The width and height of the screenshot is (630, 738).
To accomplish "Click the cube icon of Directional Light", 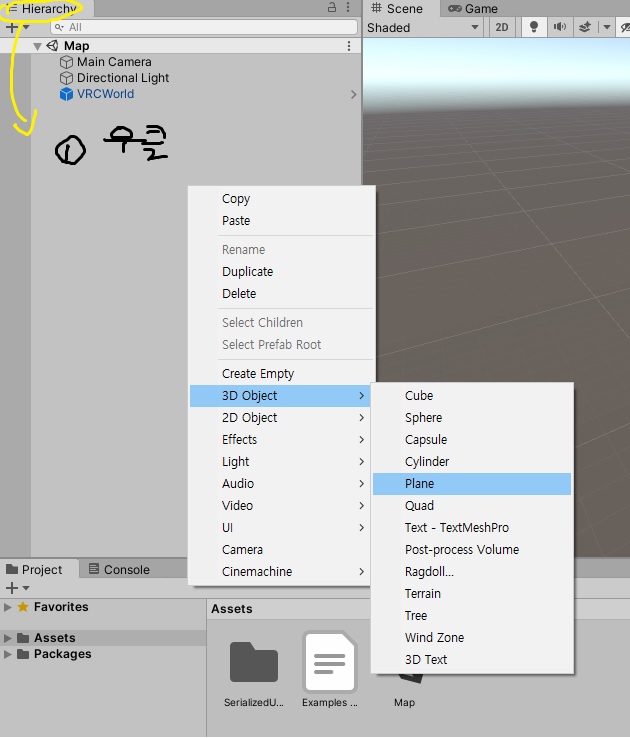I will click(x=66, y=78).
